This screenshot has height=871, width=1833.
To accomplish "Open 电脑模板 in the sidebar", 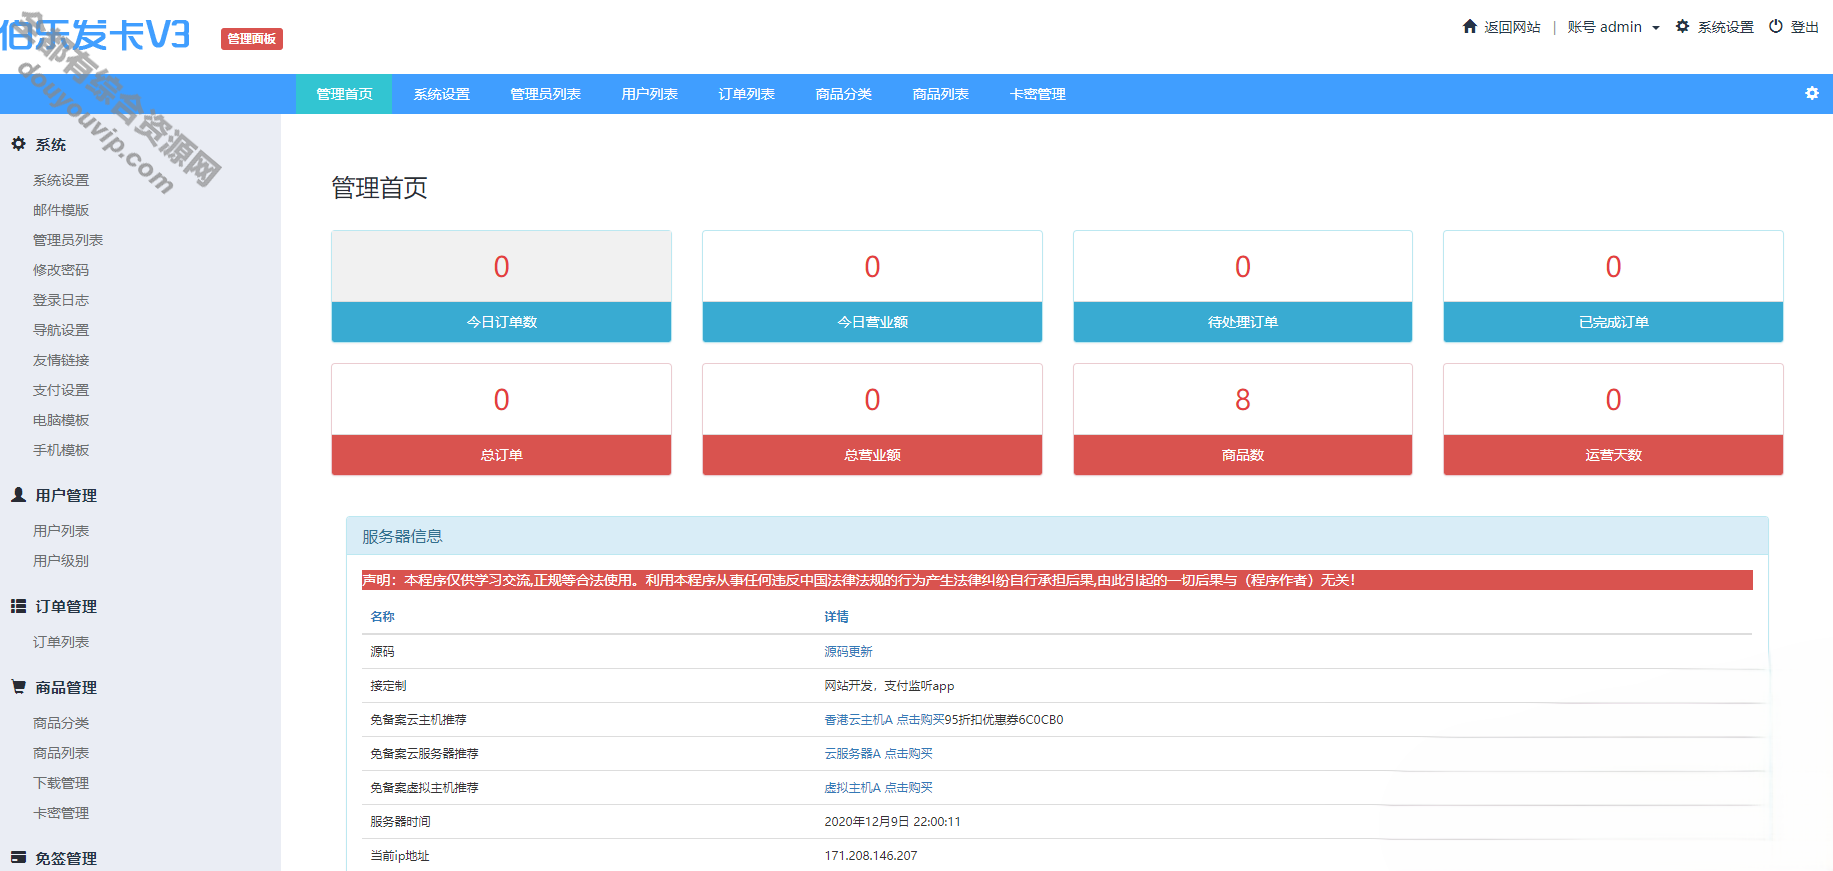I will pyautogui.click(x=61, y=420).
